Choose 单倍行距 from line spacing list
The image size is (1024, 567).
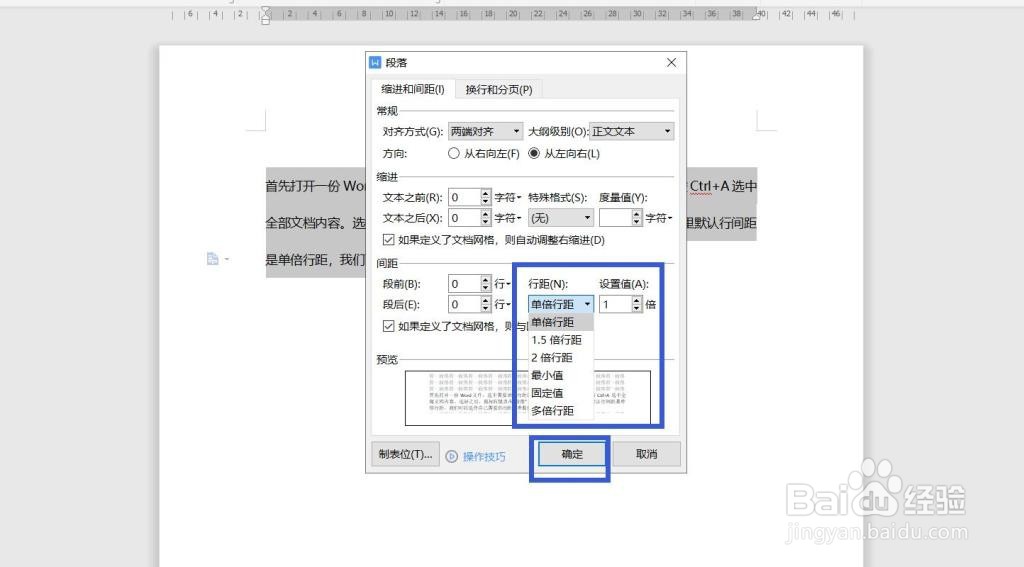561,322
